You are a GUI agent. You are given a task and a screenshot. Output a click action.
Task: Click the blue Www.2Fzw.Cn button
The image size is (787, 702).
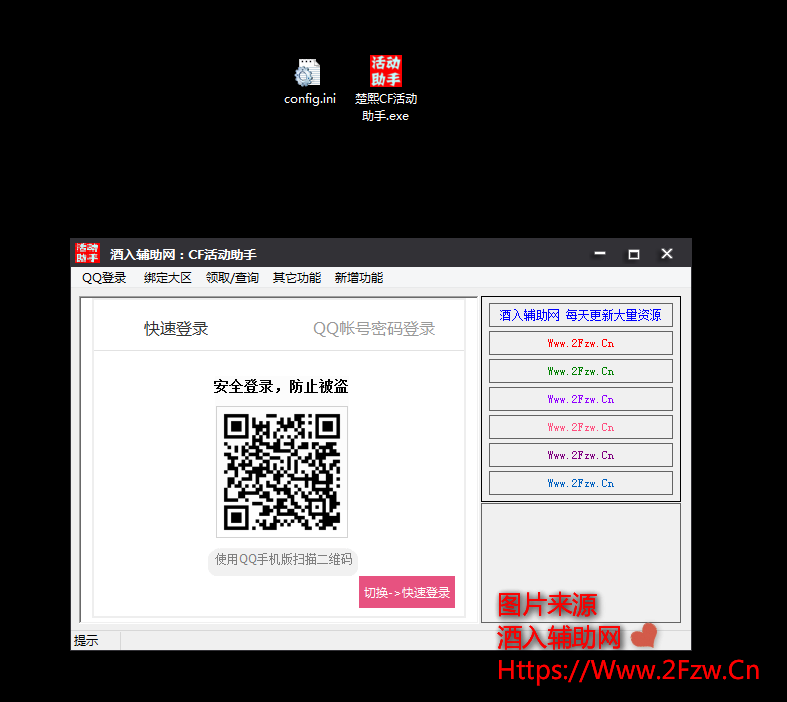(581, 484)
